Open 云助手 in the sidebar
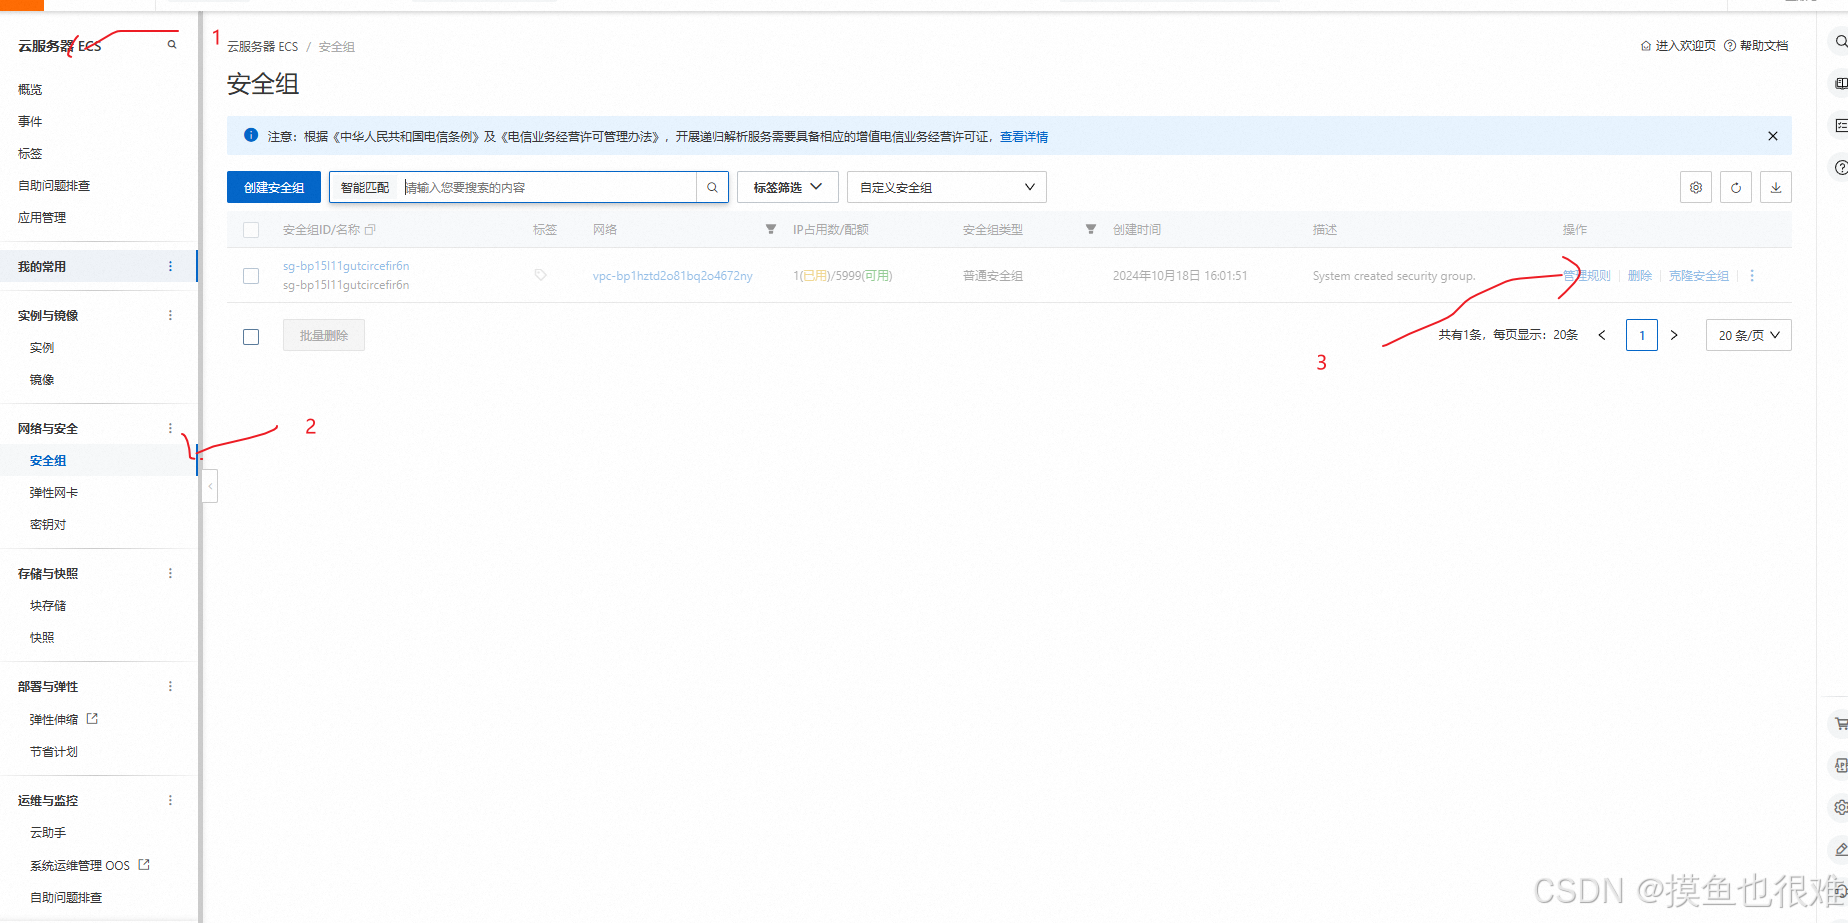This screenshot has width=1848, height=923. [48, 832]
